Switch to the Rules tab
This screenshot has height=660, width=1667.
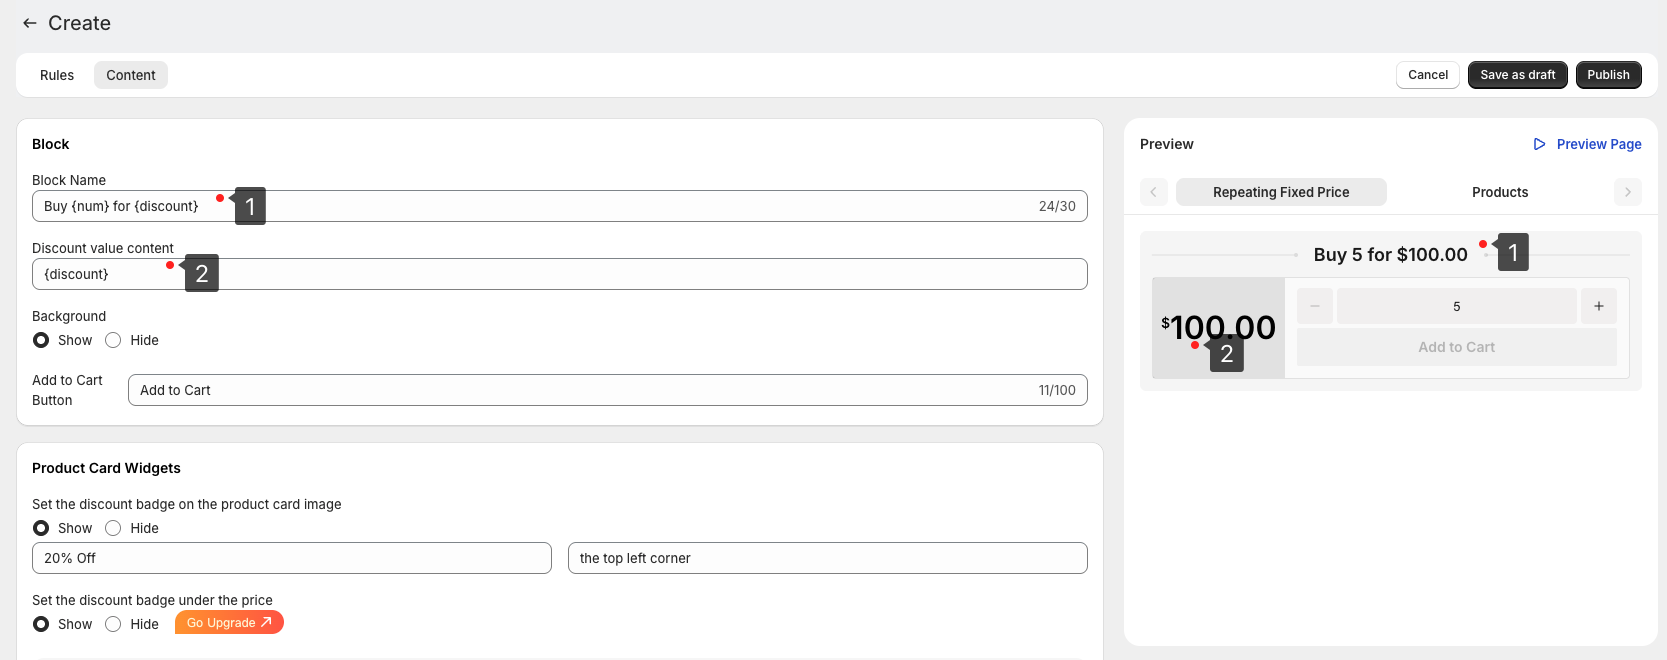tap(57, 75)
